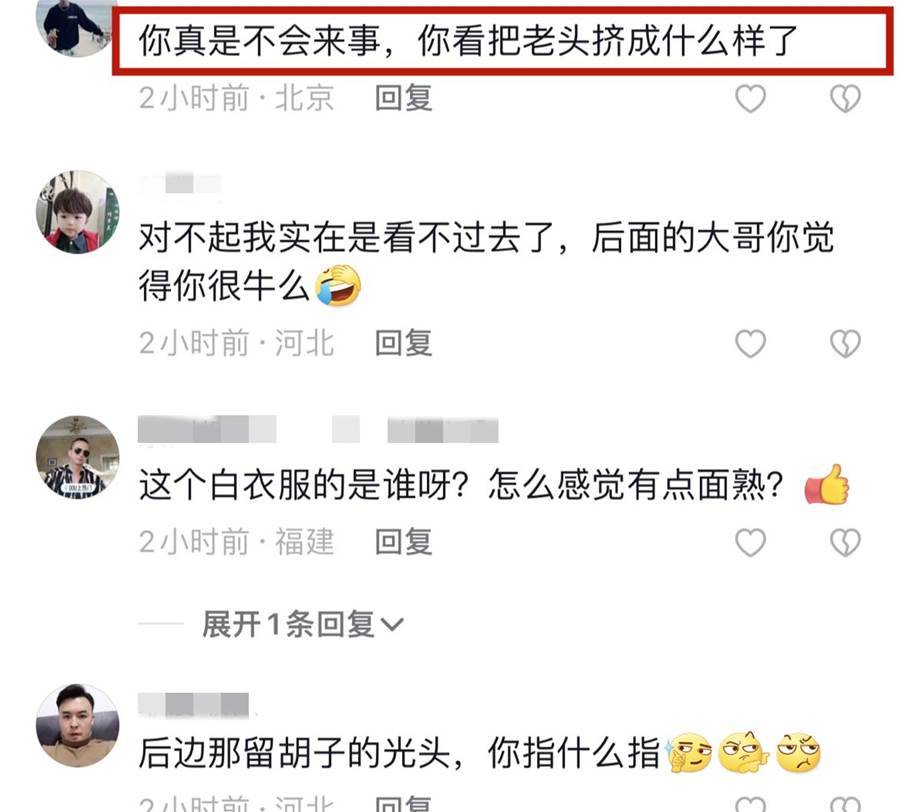Image resolution: width=900 pixels, height=812 pixels.
Task: Tap the thumbs-up emoji in the Fujian comment
Action: tap(827, 484)
